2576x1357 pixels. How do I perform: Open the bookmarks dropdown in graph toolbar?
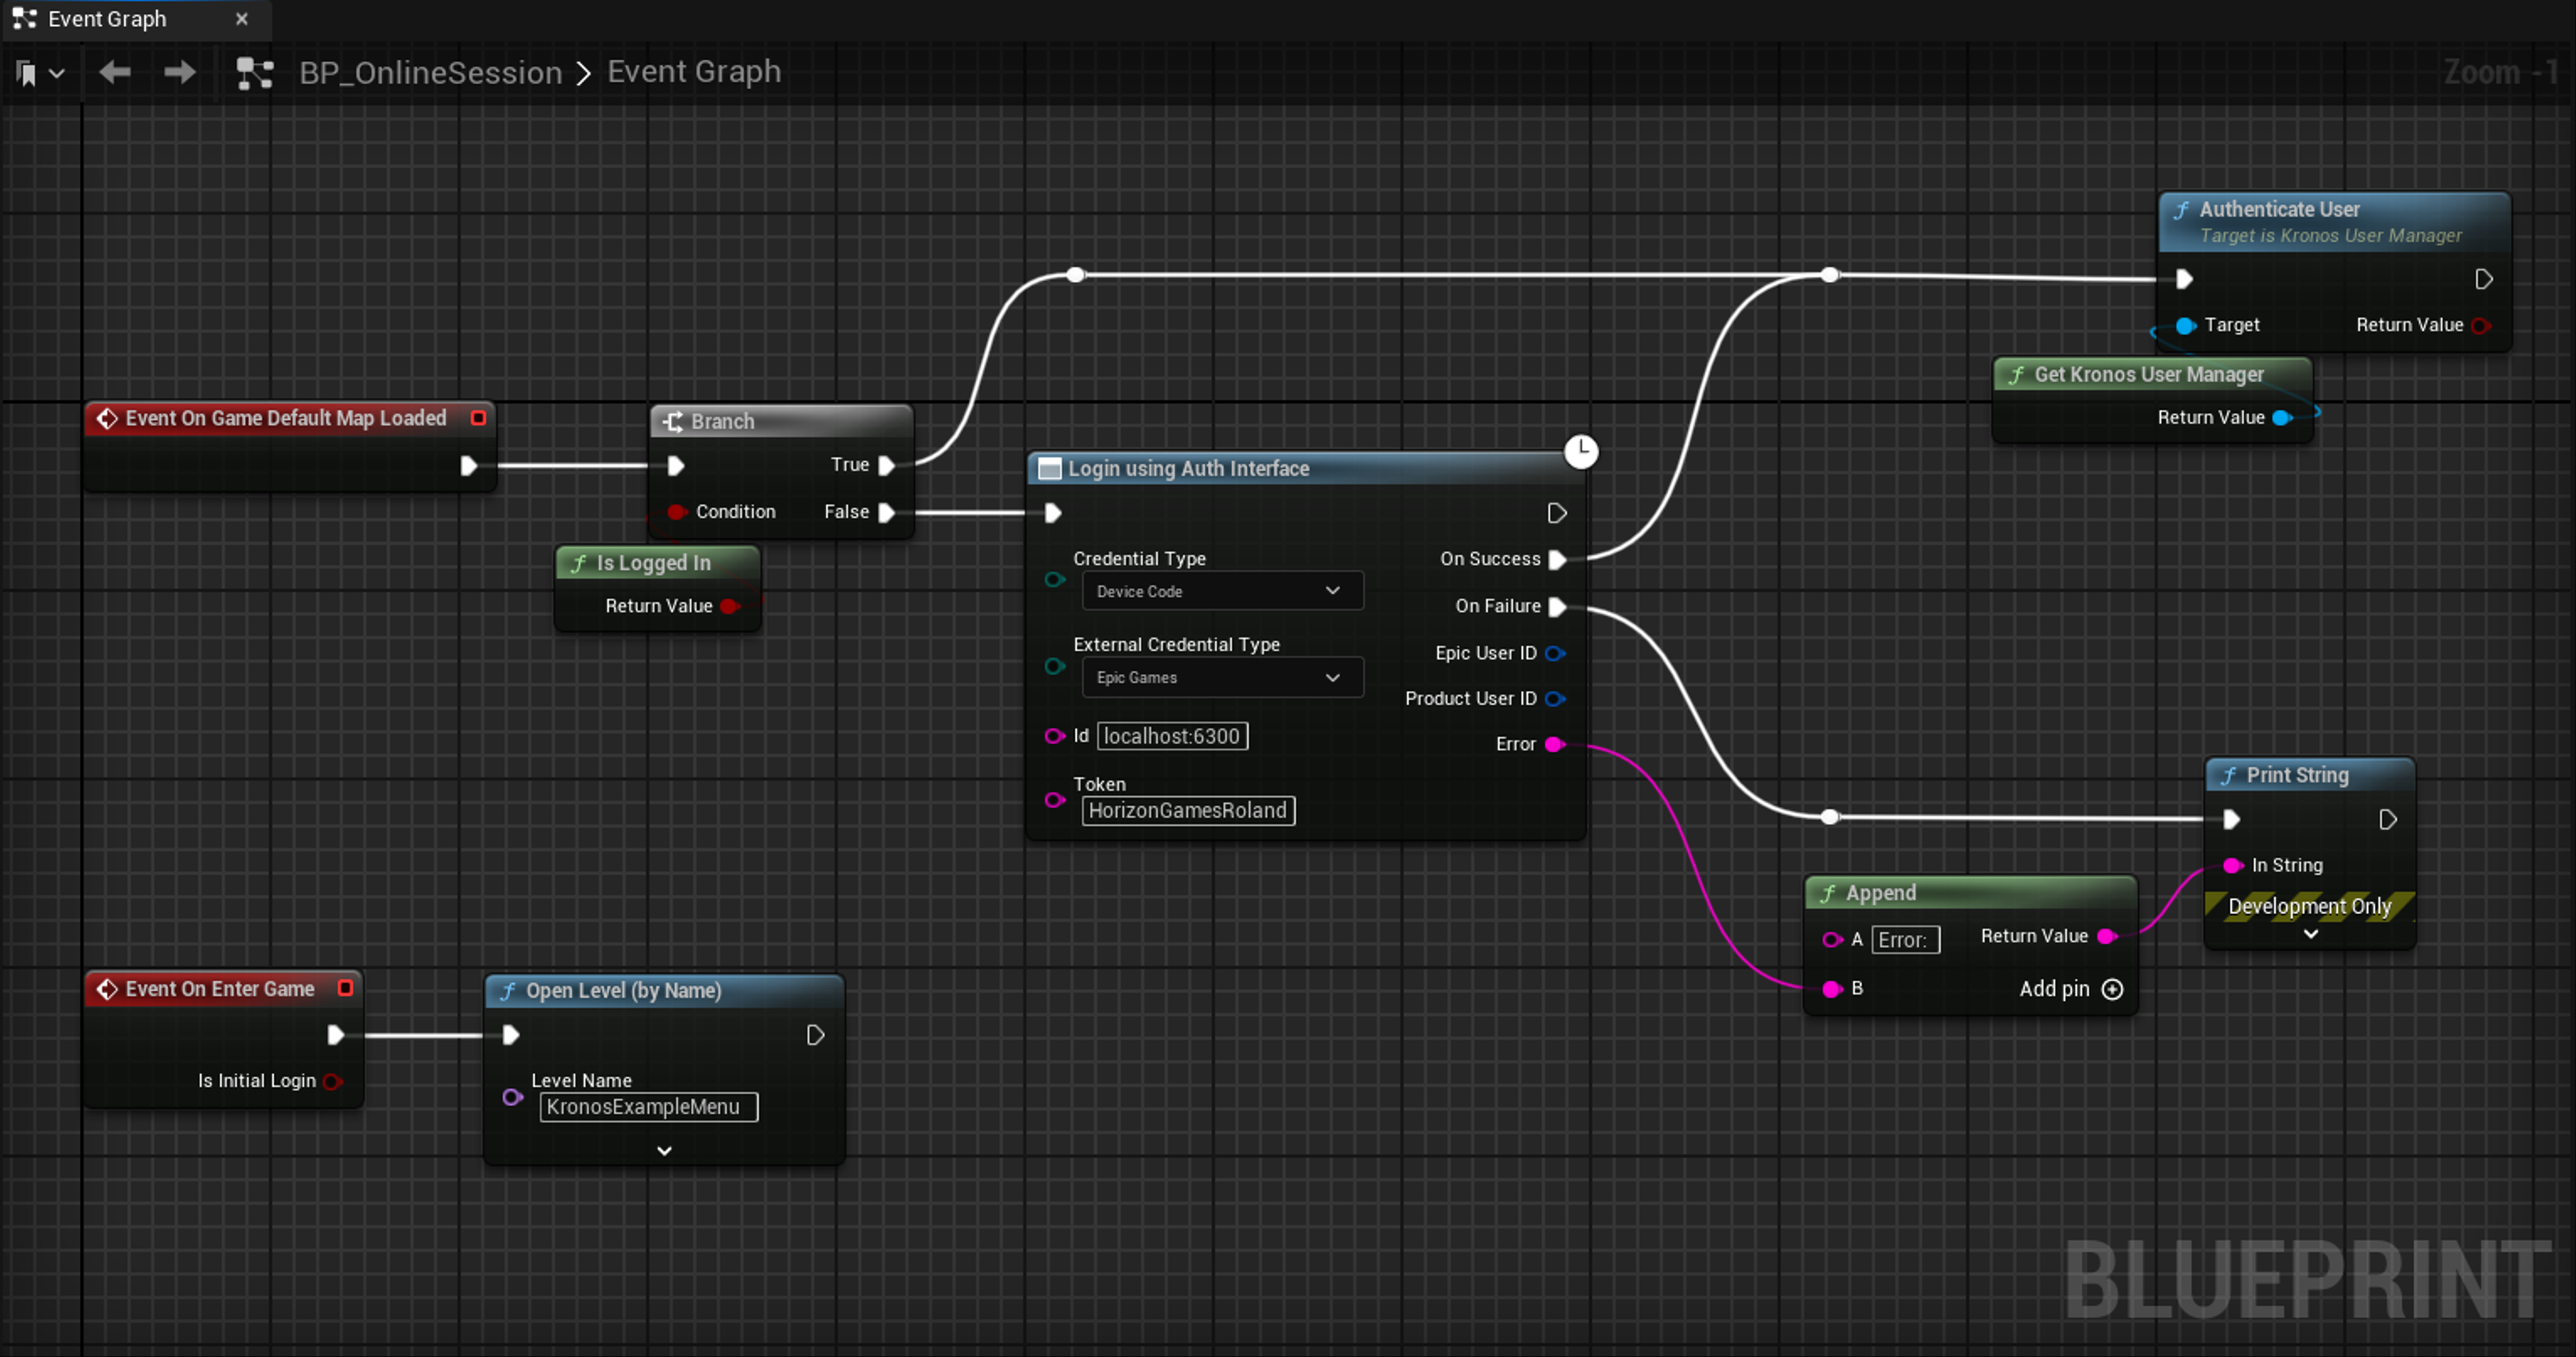click(40, 73)
